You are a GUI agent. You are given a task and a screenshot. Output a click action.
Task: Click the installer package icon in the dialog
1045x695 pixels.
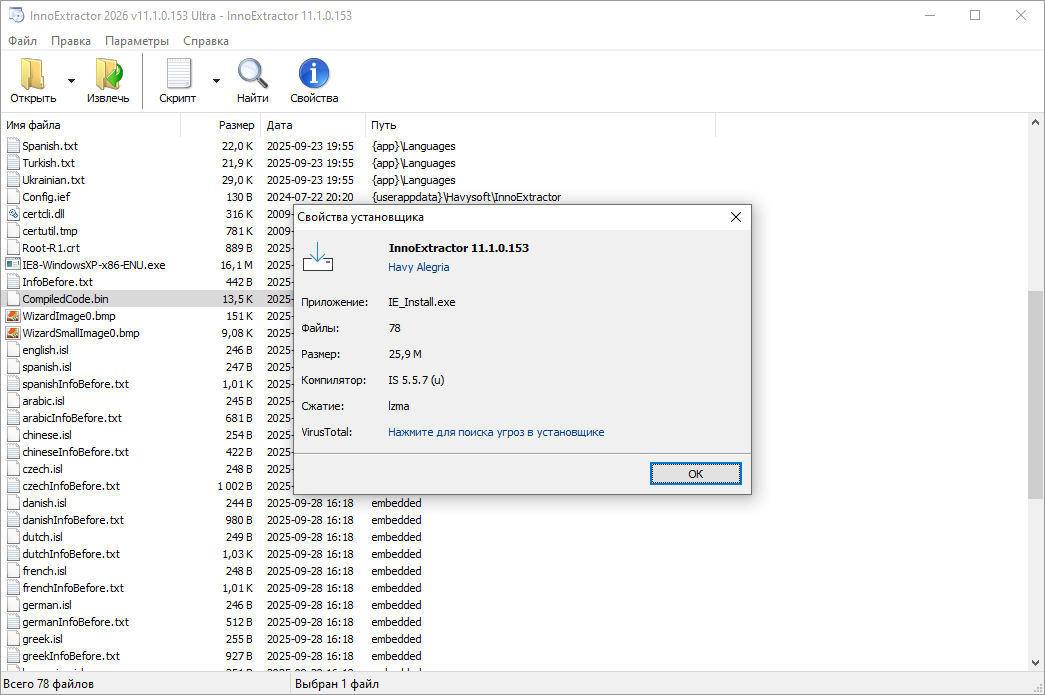[x=318, y=257]
